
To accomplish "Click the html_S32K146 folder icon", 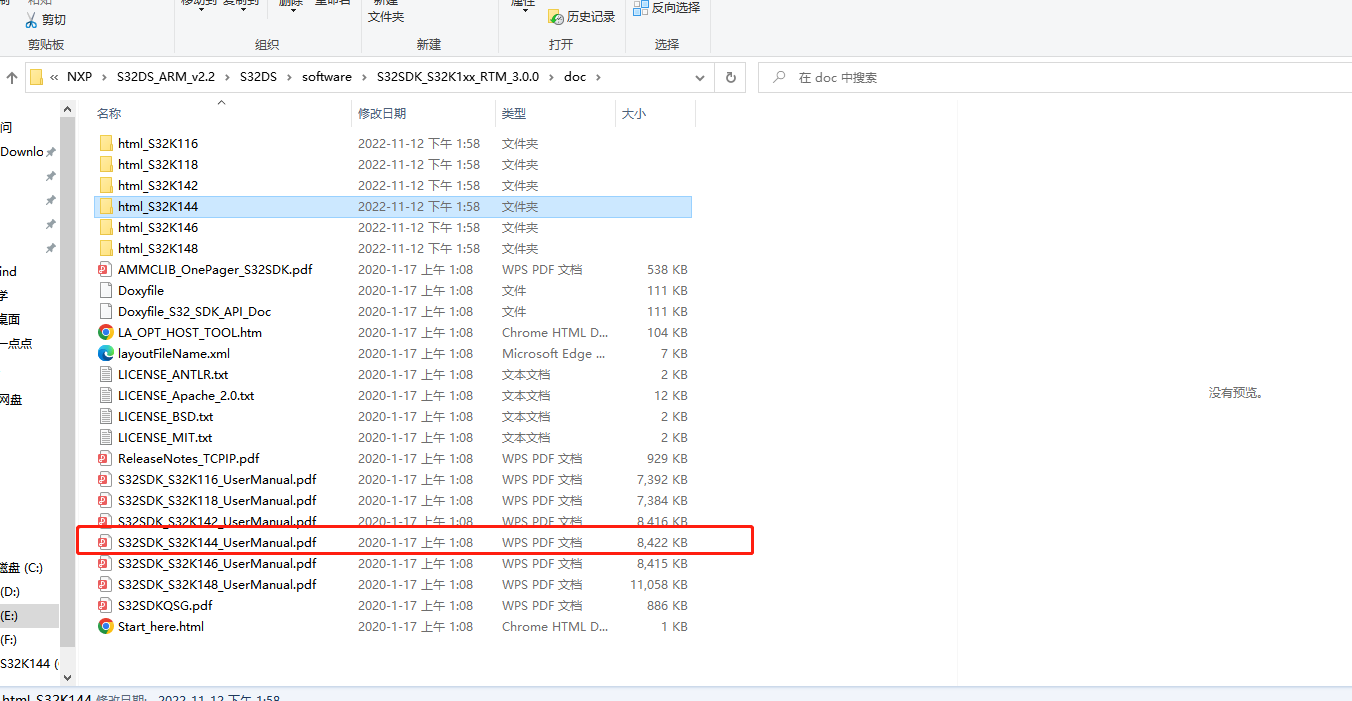I will [106, 227].
